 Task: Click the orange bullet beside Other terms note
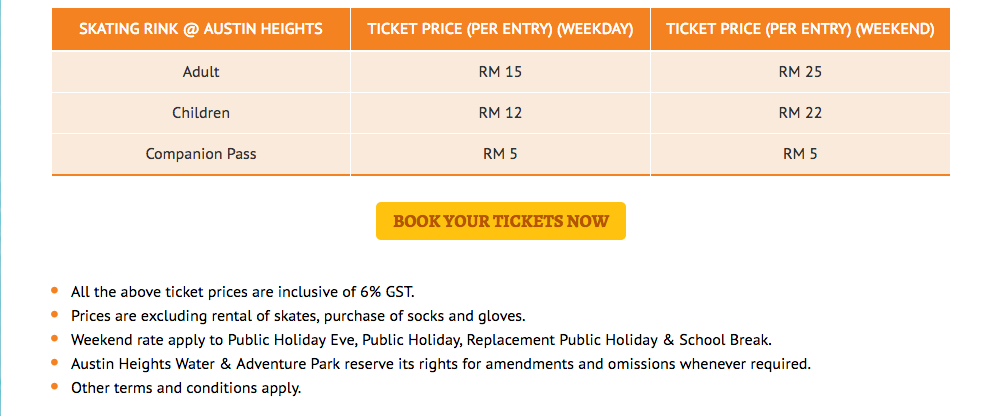point(55,386)
